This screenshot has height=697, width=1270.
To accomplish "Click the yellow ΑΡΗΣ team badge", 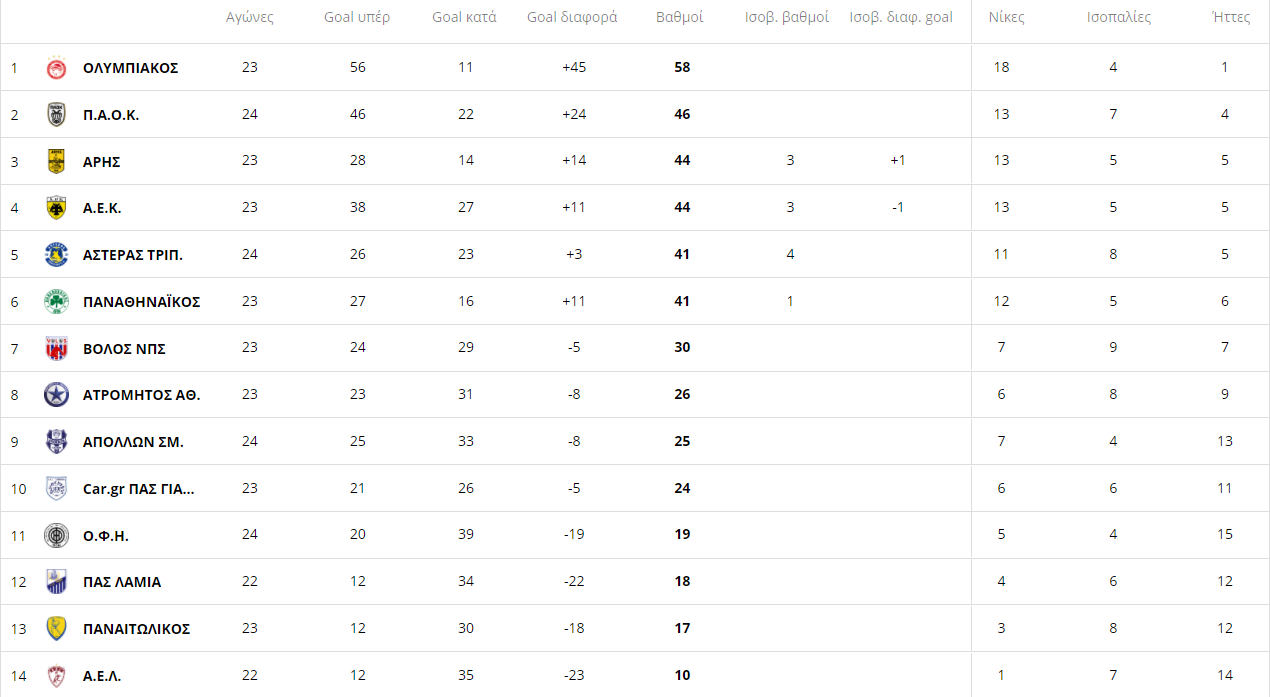I will pos(56,161).
